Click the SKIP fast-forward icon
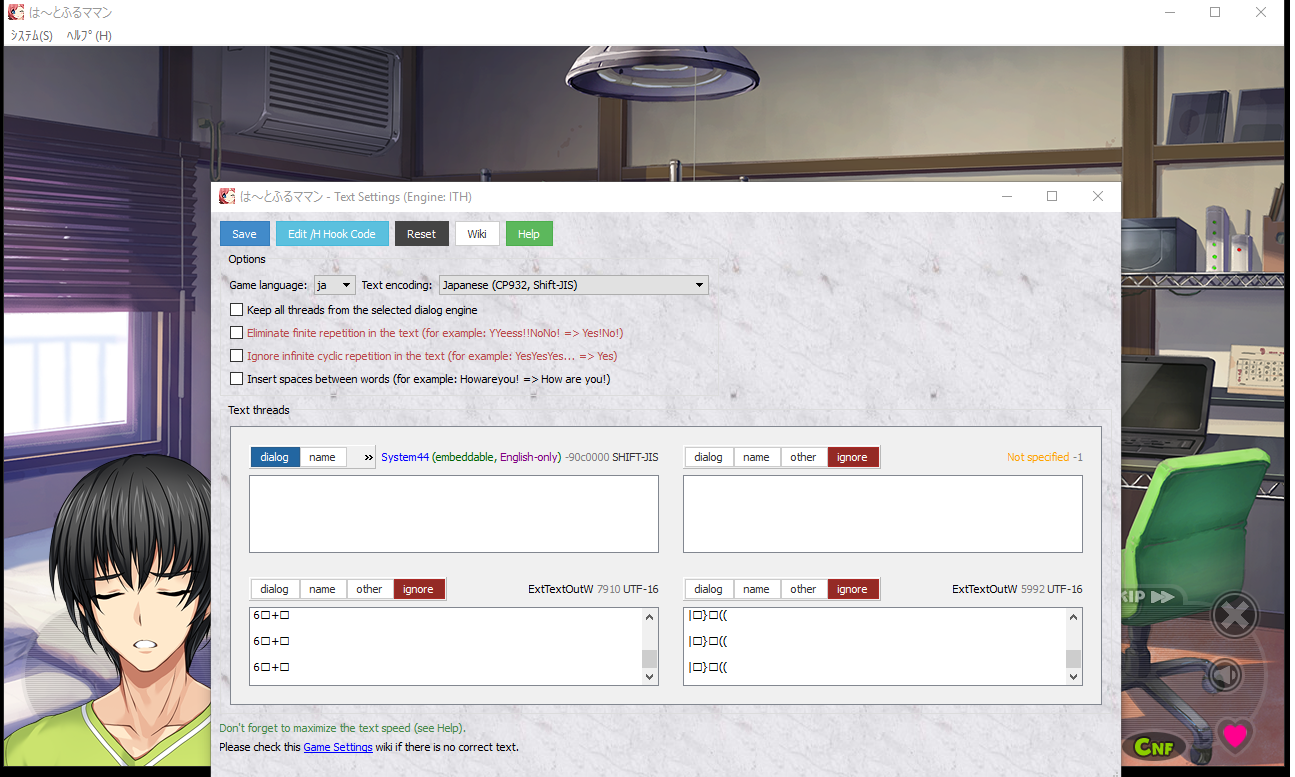1295x777 pixels. click(x=1149, y=597)
